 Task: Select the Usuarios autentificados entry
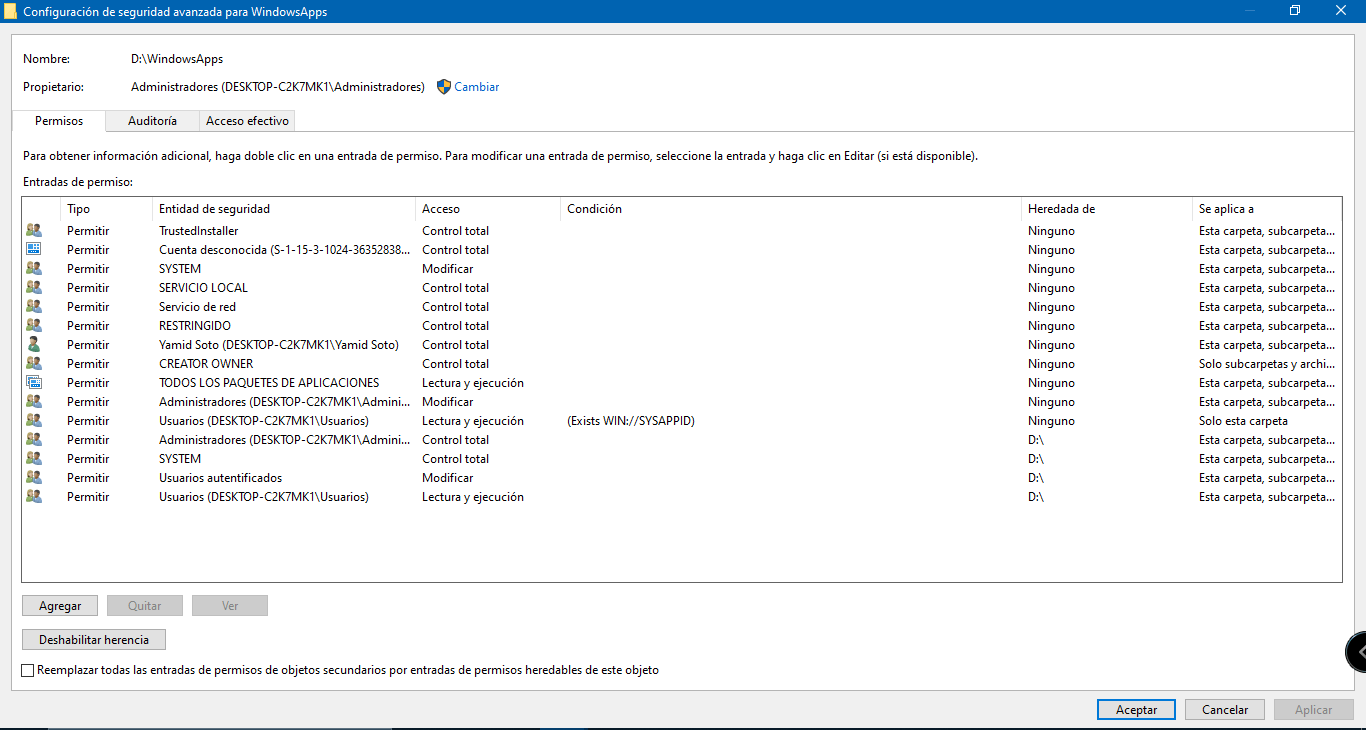click(x=681, y=478)
